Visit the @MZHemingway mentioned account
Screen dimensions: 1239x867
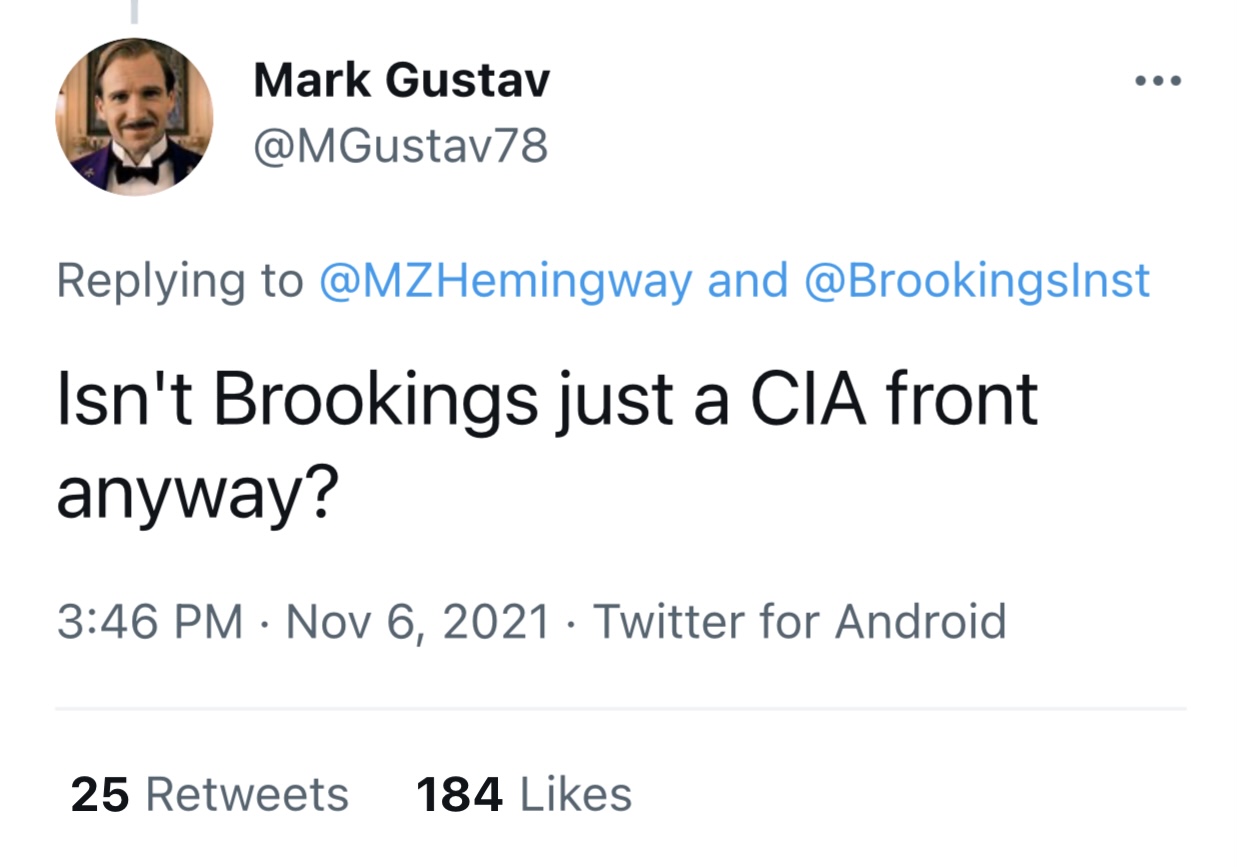[505, 281]
